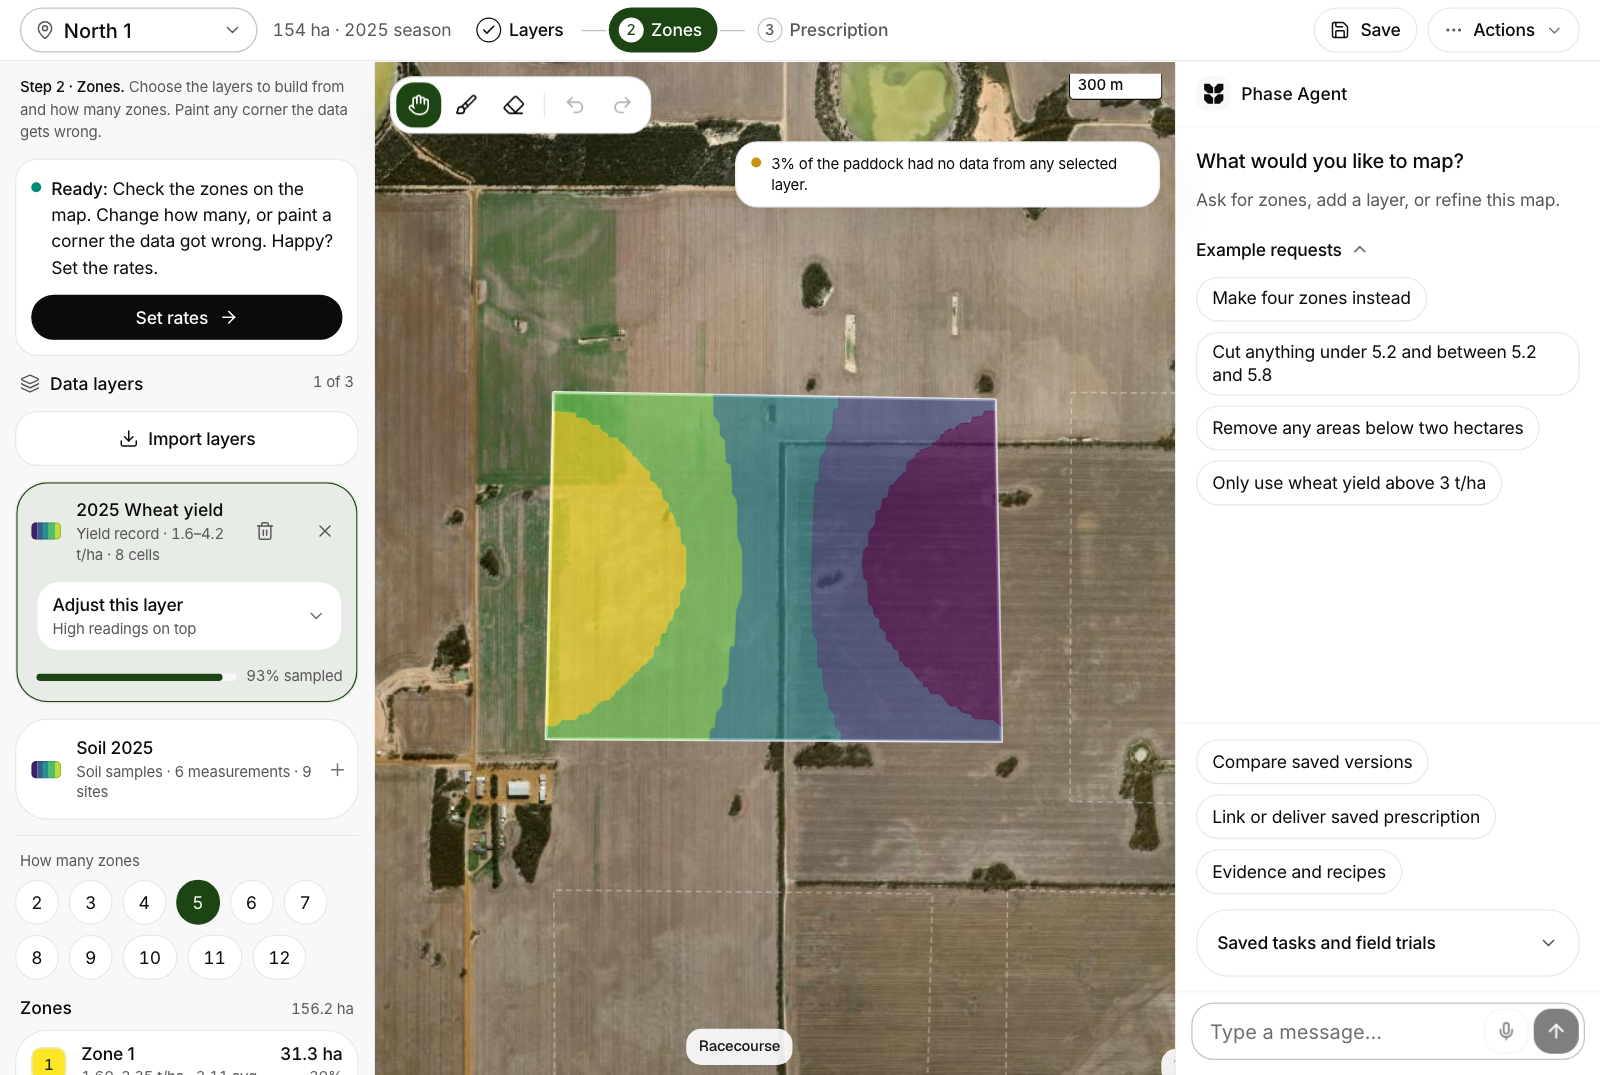Set zone count to 6

251,903
